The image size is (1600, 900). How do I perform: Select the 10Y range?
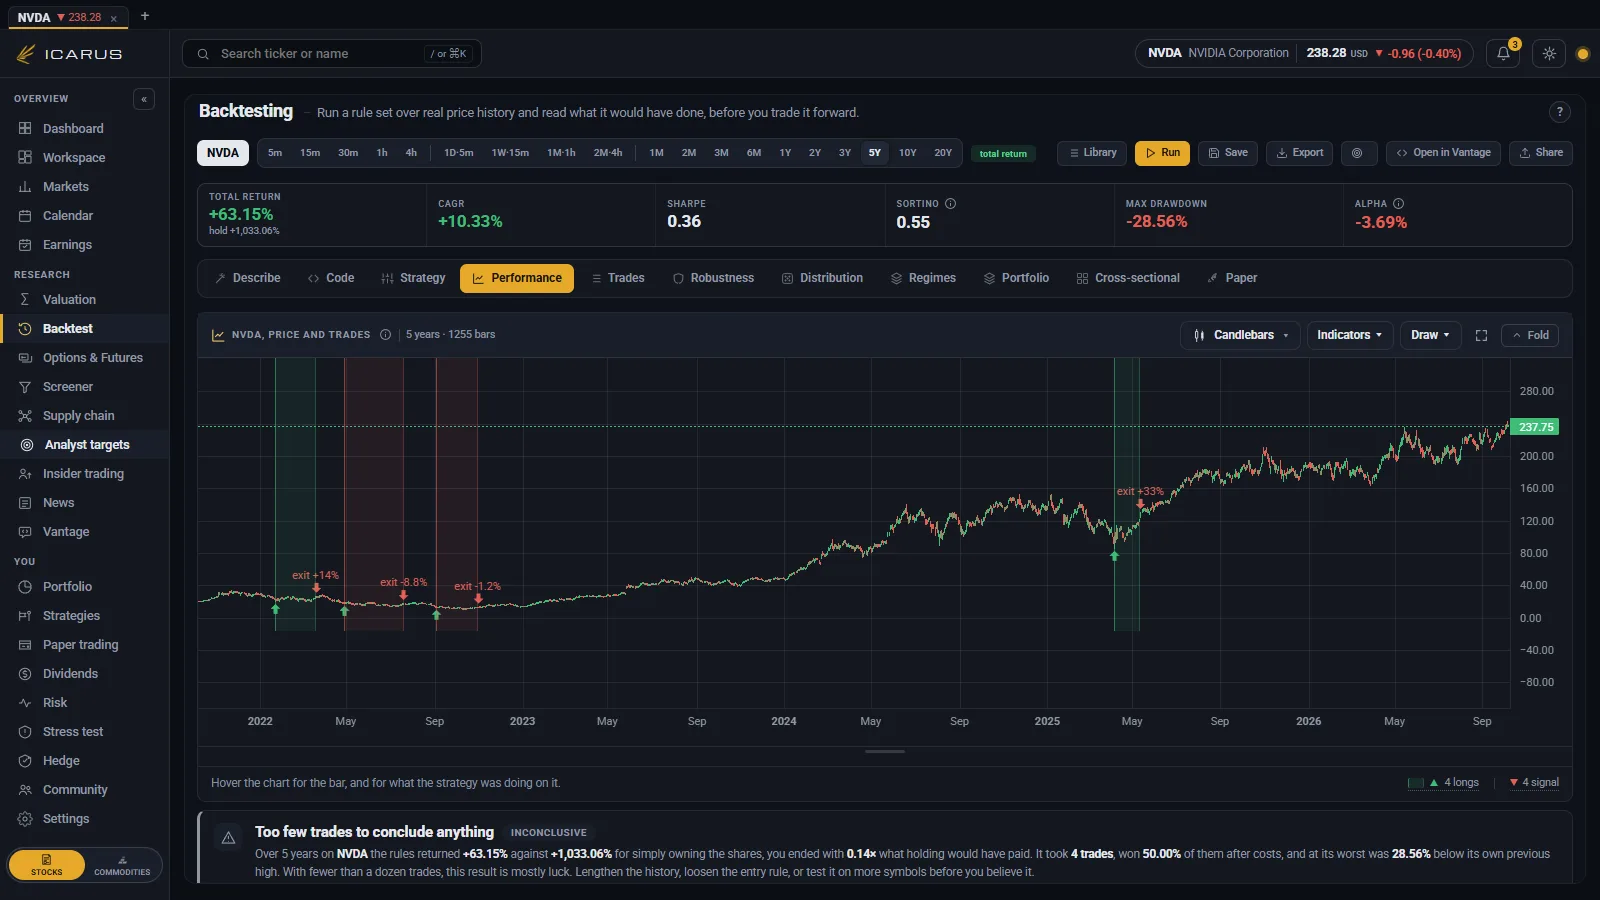coord(908,153)
